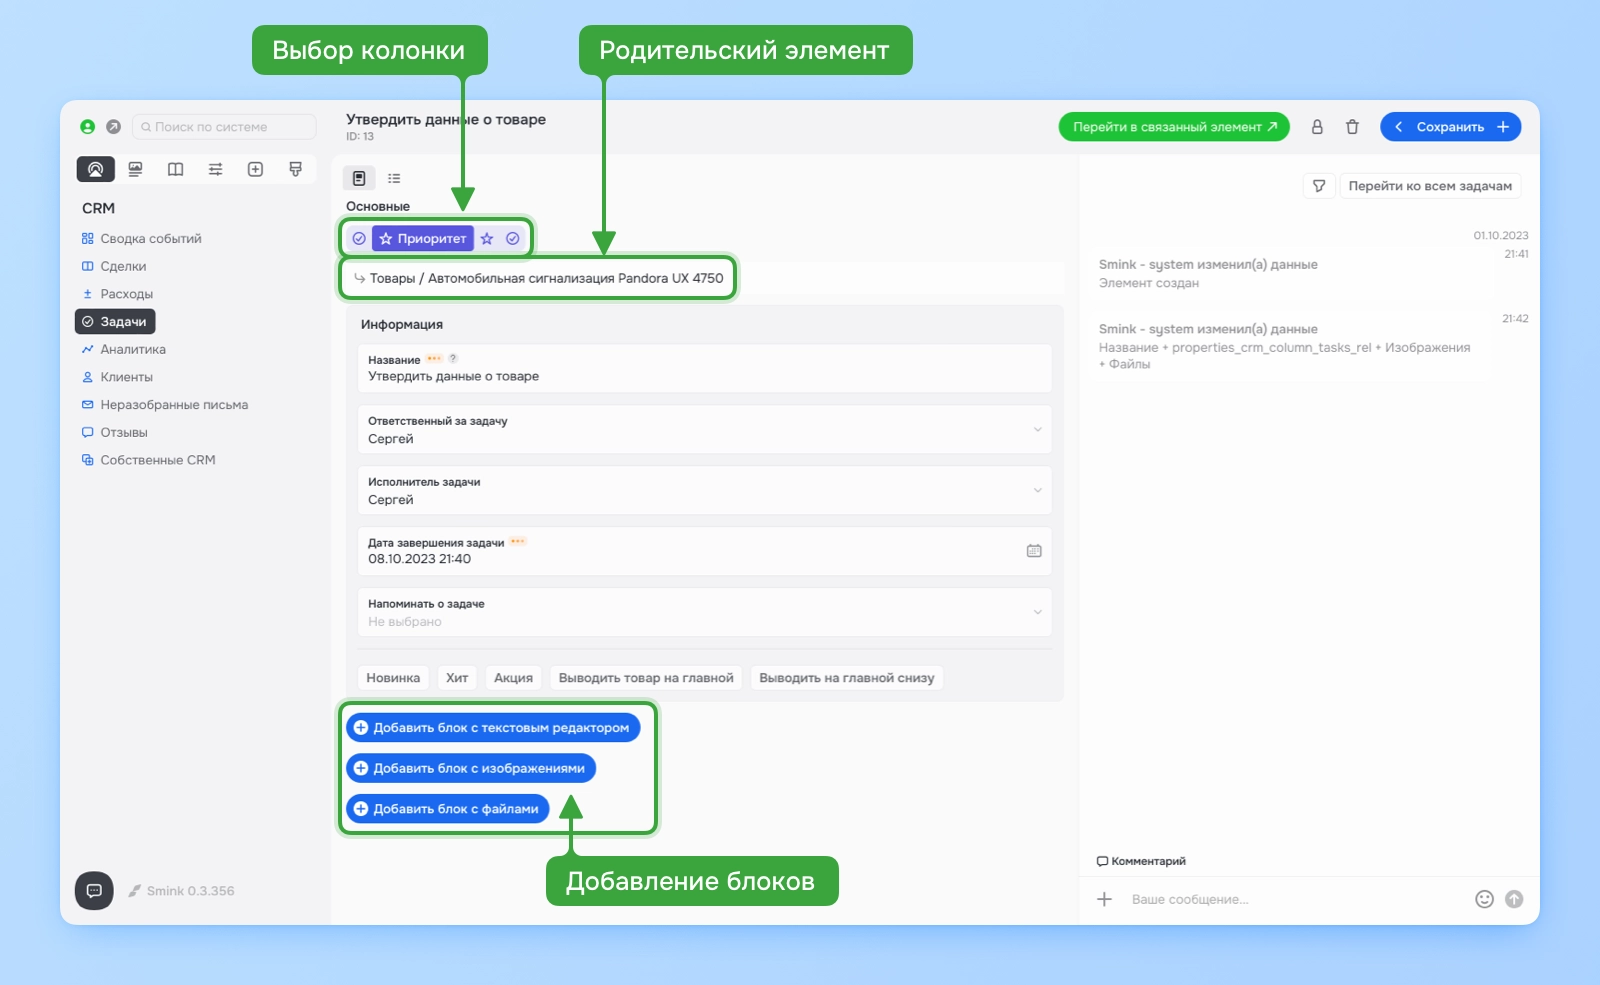The height and width of the screenshot is (985, 1600).
Task: Edit the 'Название' field with 'Утвердить данные о товаре'
Action: (x=704, y=368)
